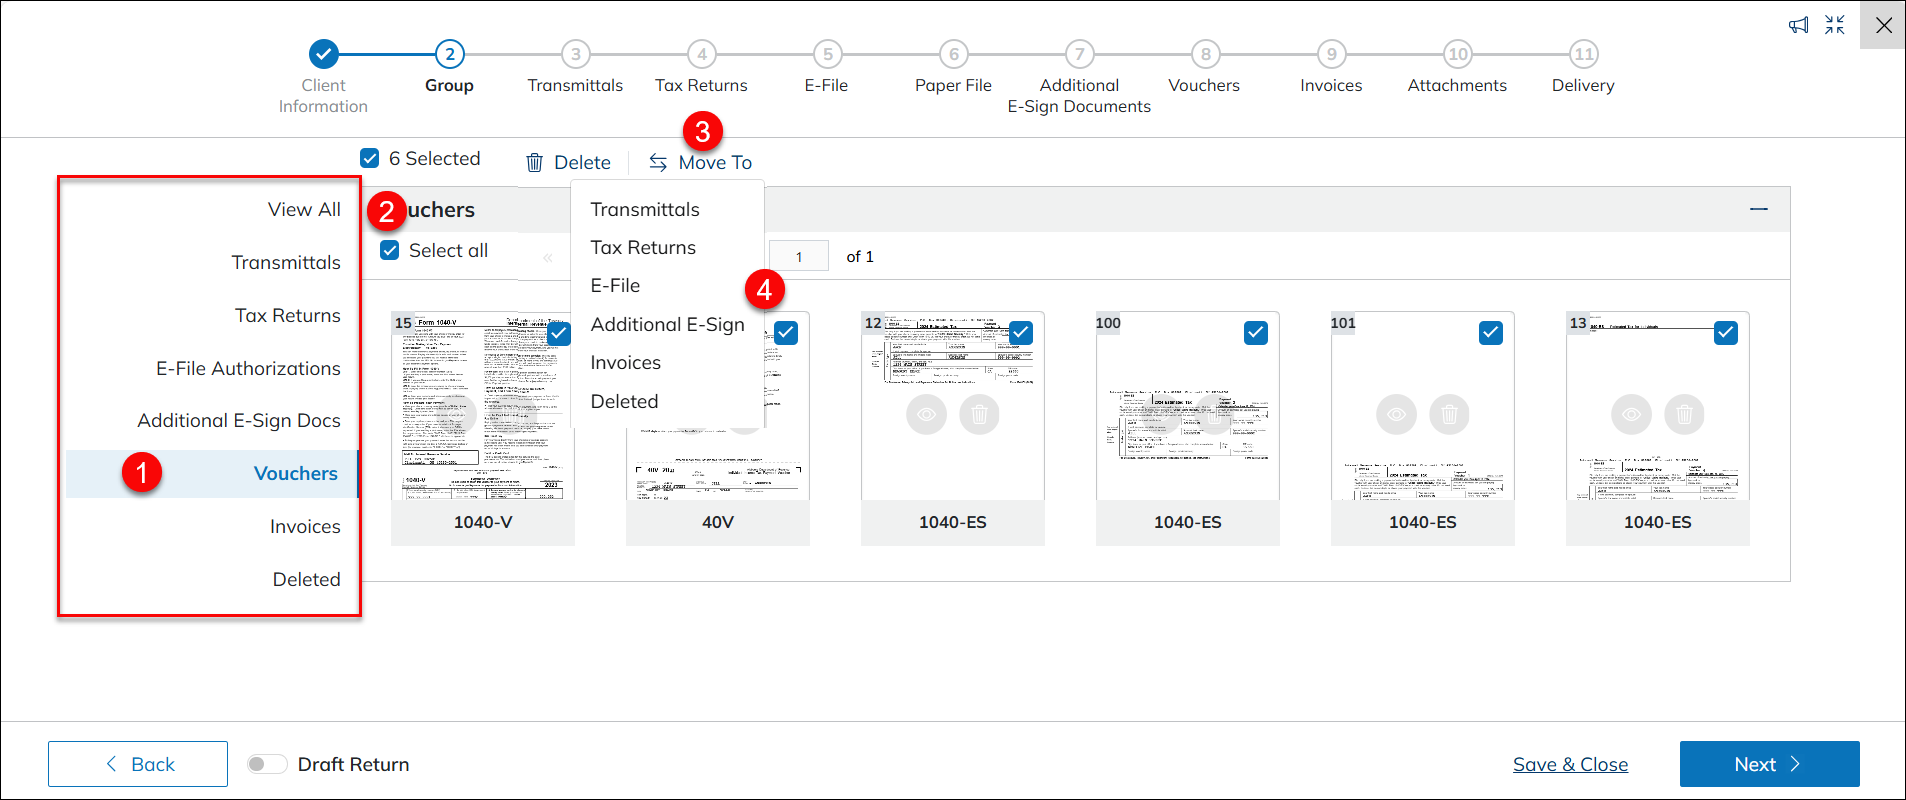The image size is (1906, 800).
Task: Open Transmittals in left sidebar
Action: pos(286,262)
